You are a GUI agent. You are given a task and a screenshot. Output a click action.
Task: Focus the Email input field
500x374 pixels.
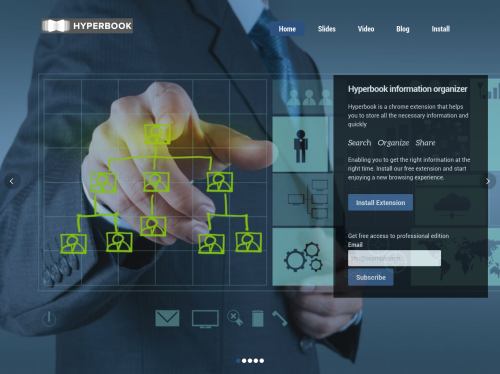click(x=394, y=258)
